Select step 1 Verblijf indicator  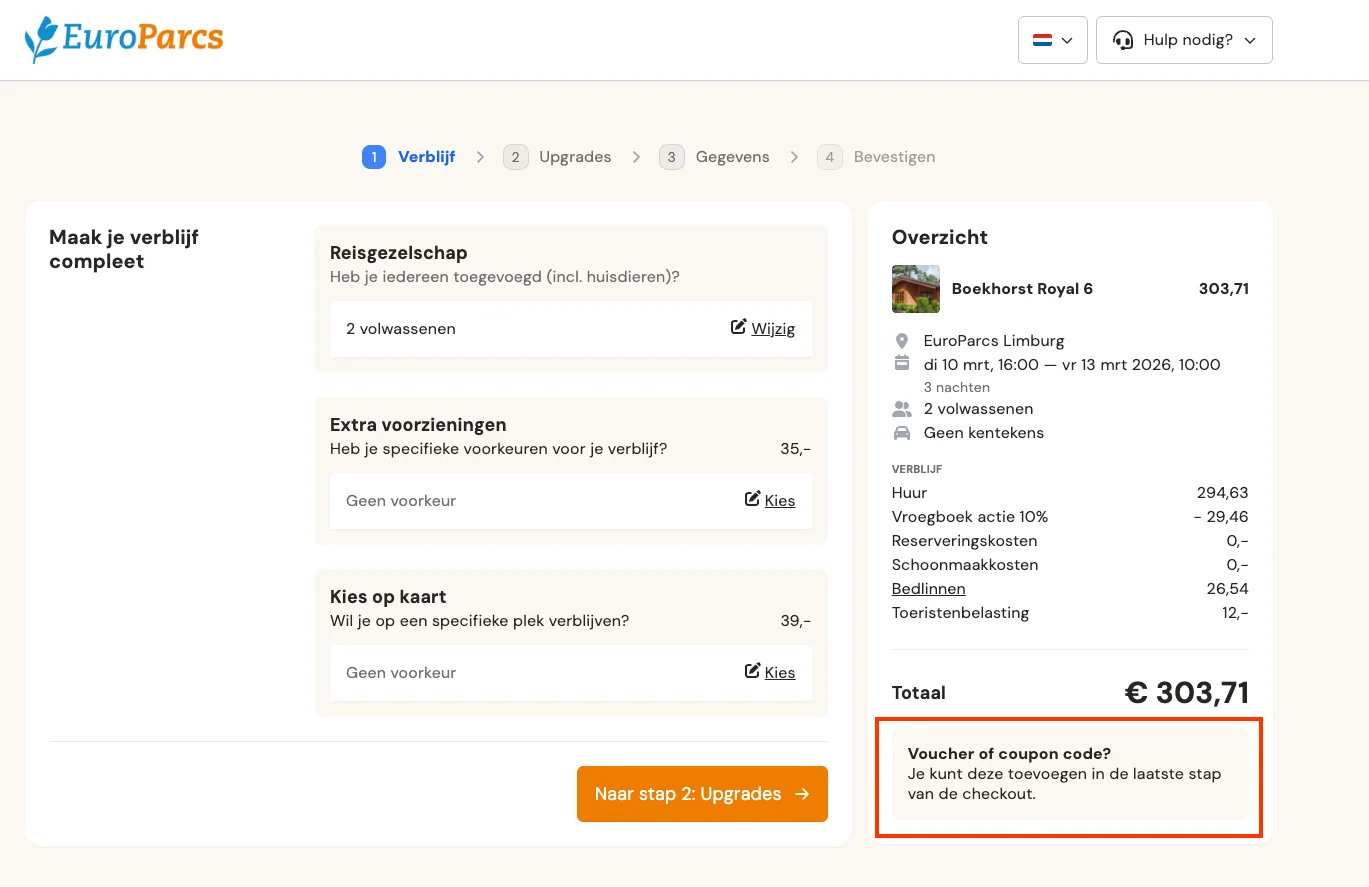[x=373, y=157]
